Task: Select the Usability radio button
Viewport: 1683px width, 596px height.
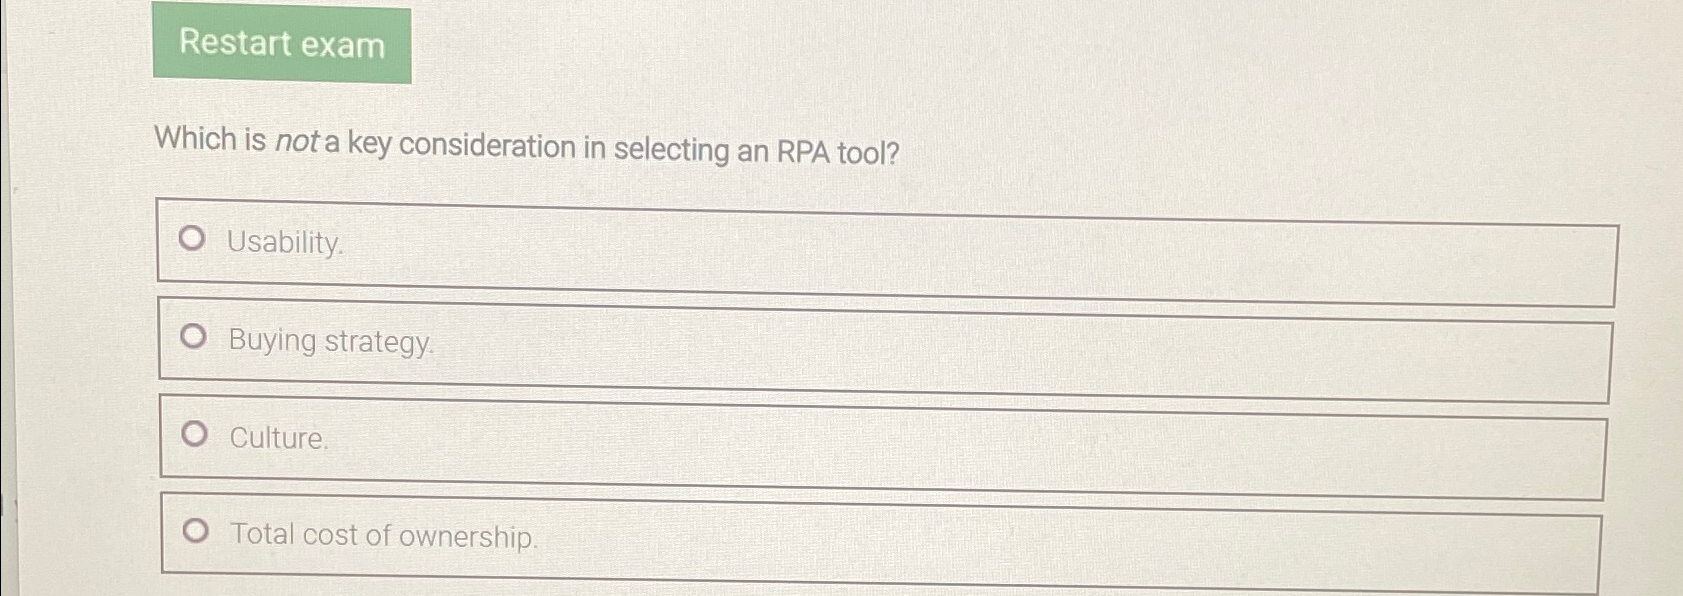Action: (194, 240)
